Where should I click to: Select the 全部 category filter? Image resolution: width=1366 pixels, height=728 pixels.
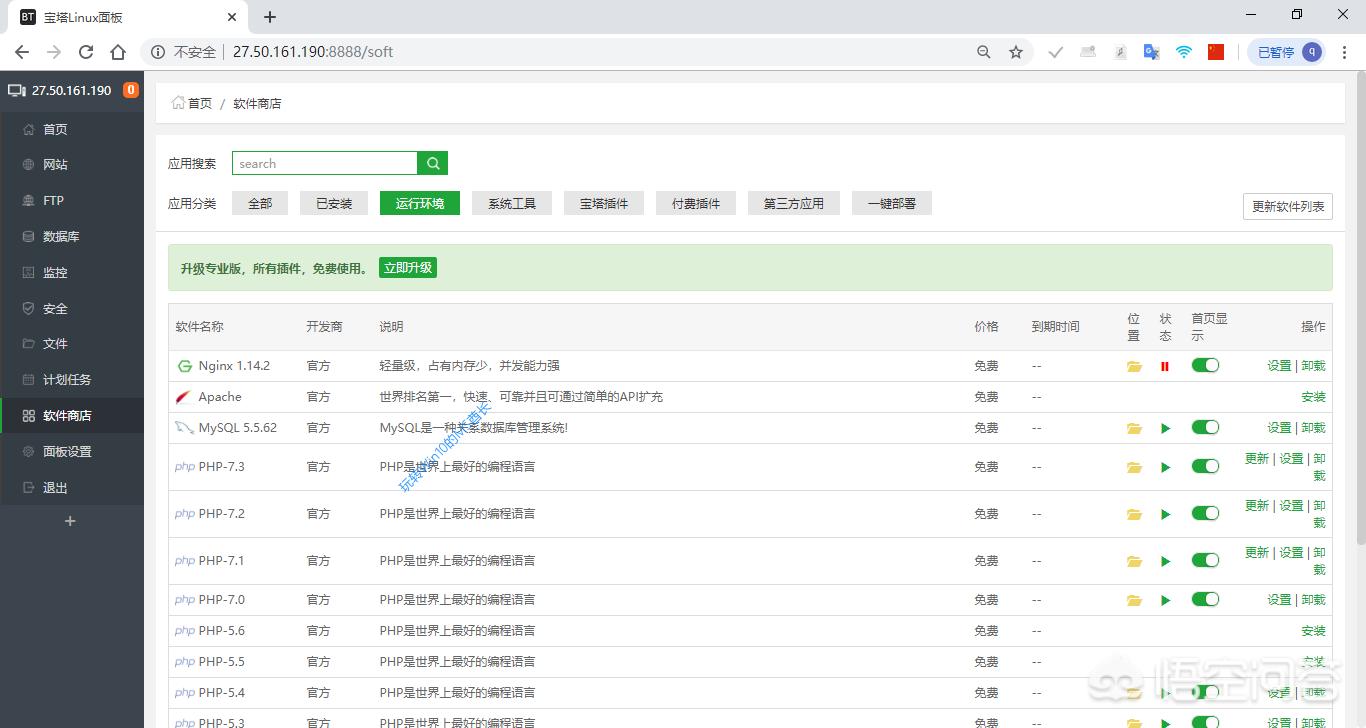coord(260,203)
